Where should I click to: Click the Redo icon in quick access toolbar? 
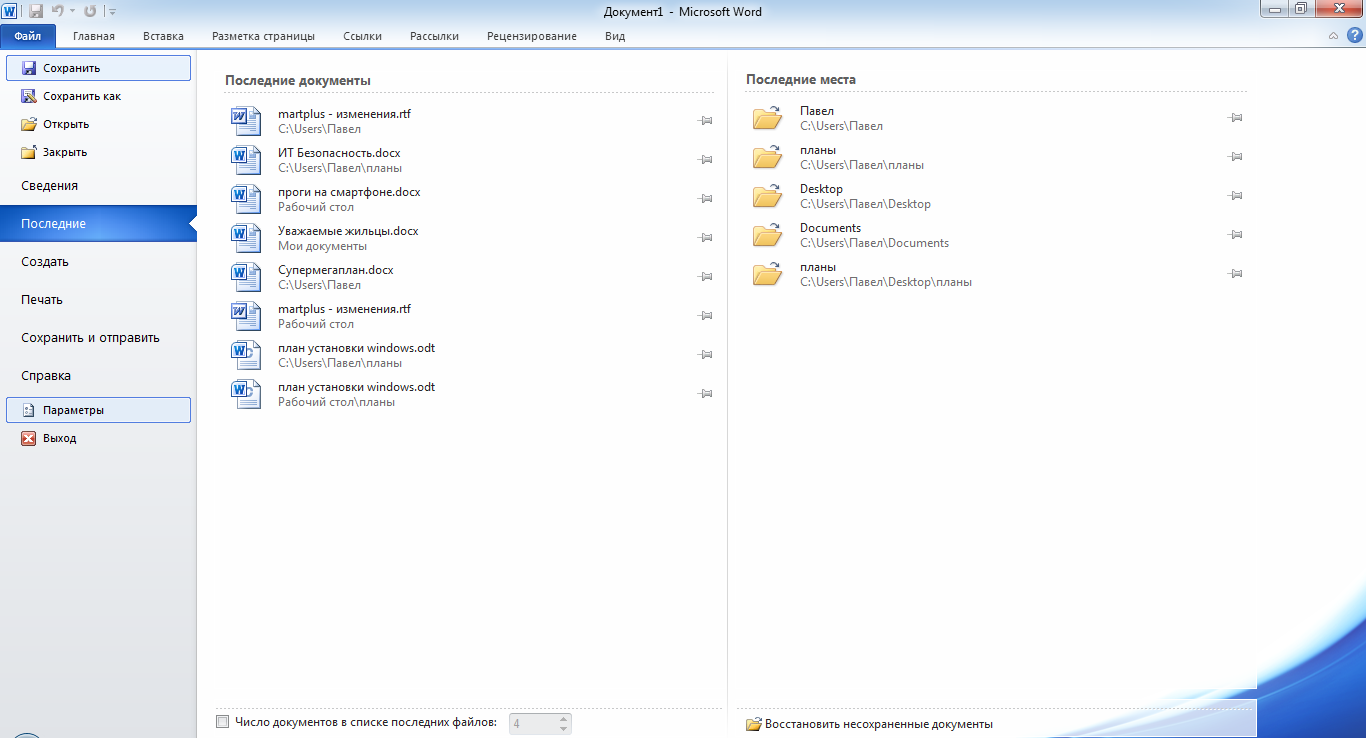pyautogui.click(x=90, y=11)
